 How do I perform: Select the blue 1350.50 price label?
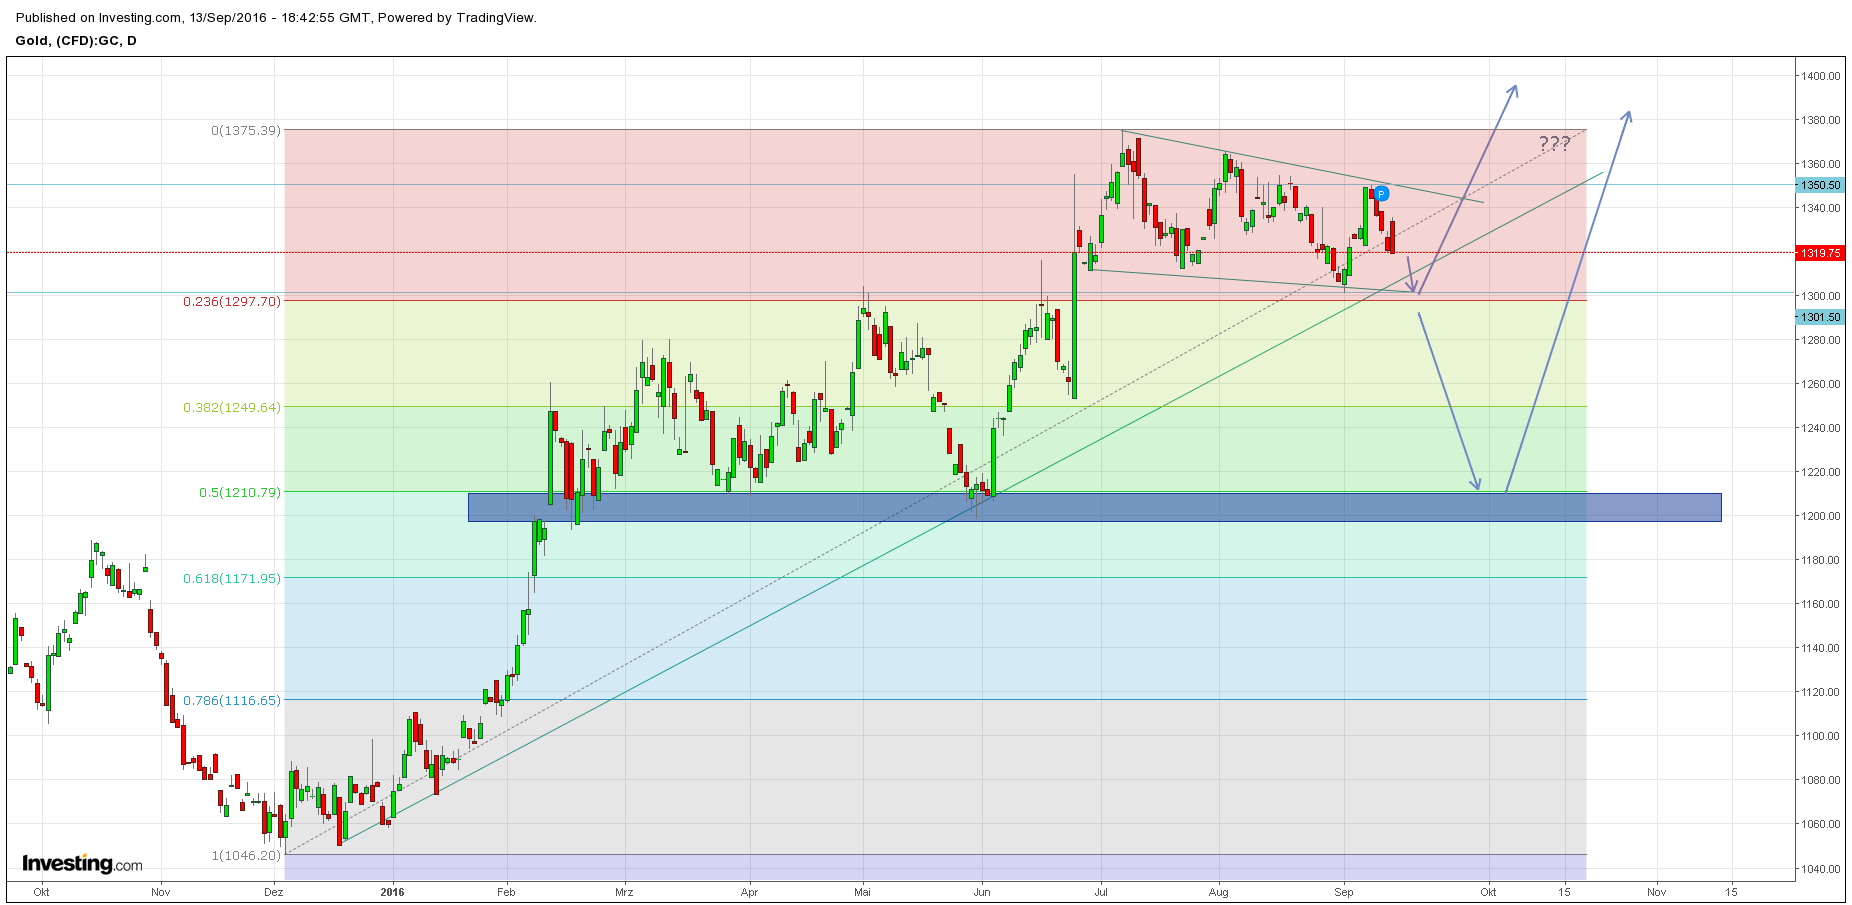tap(1820, 185)
